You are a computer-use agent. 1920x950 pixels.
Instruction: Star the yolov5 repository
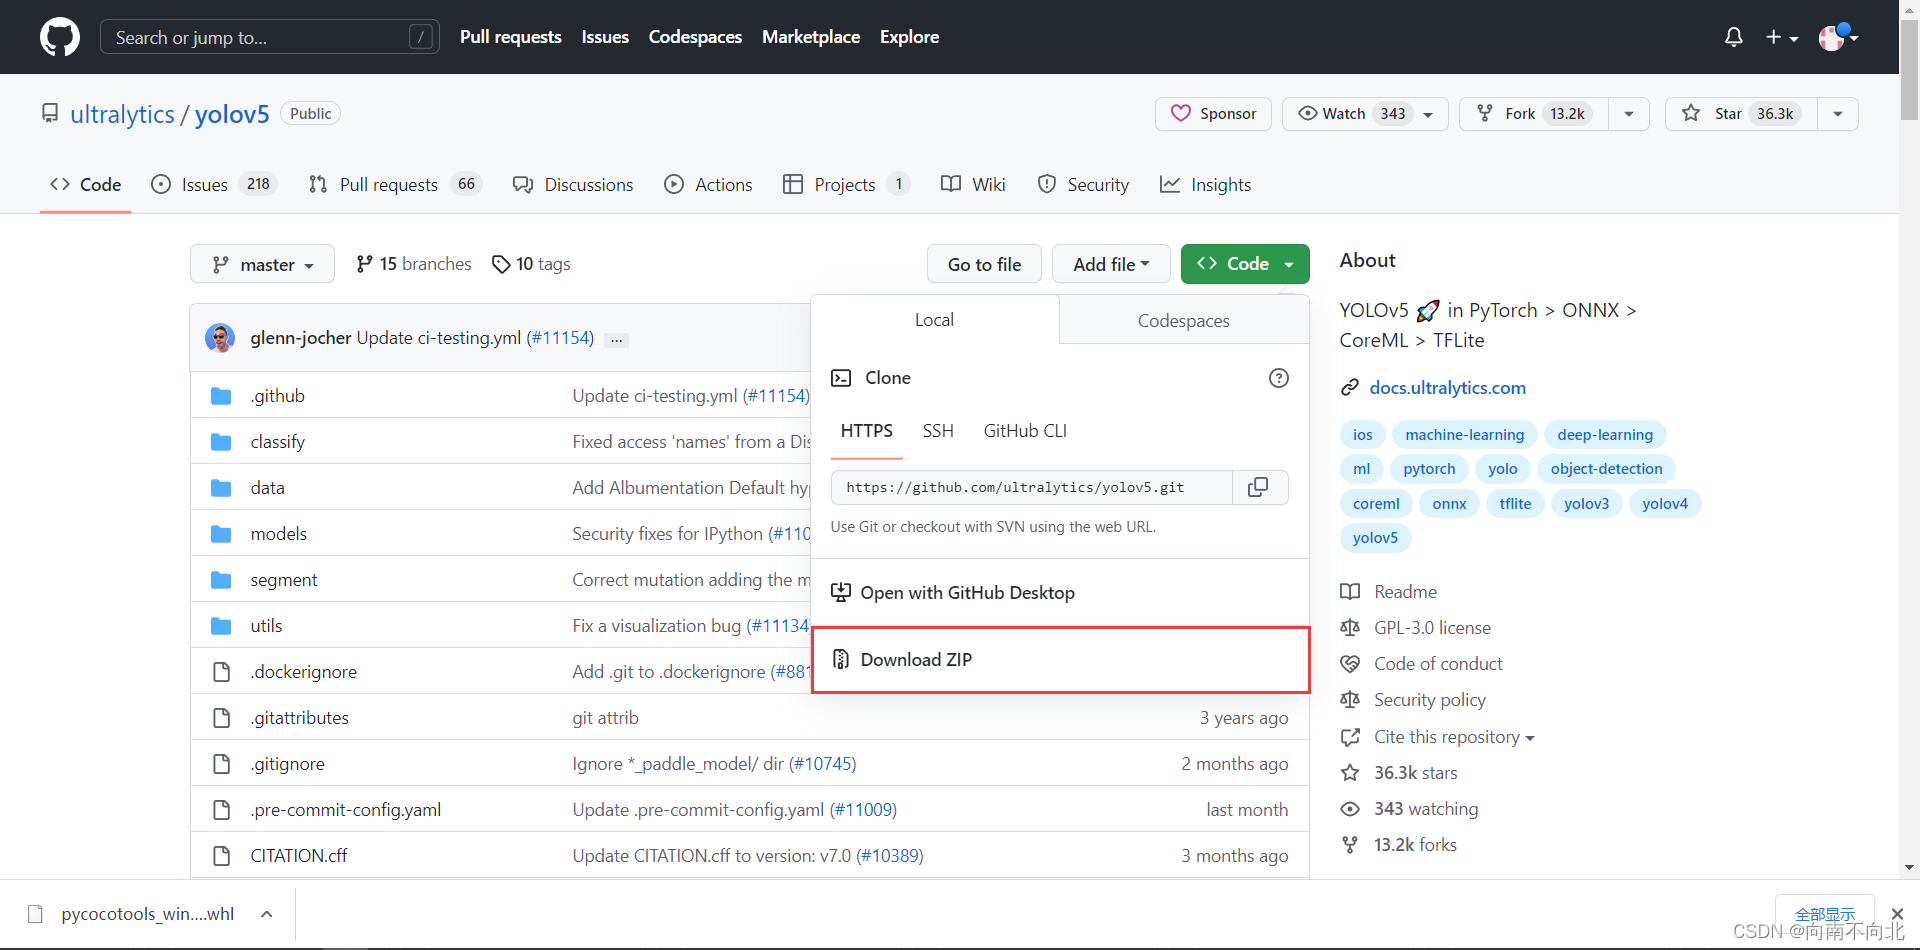point(1741,114)
